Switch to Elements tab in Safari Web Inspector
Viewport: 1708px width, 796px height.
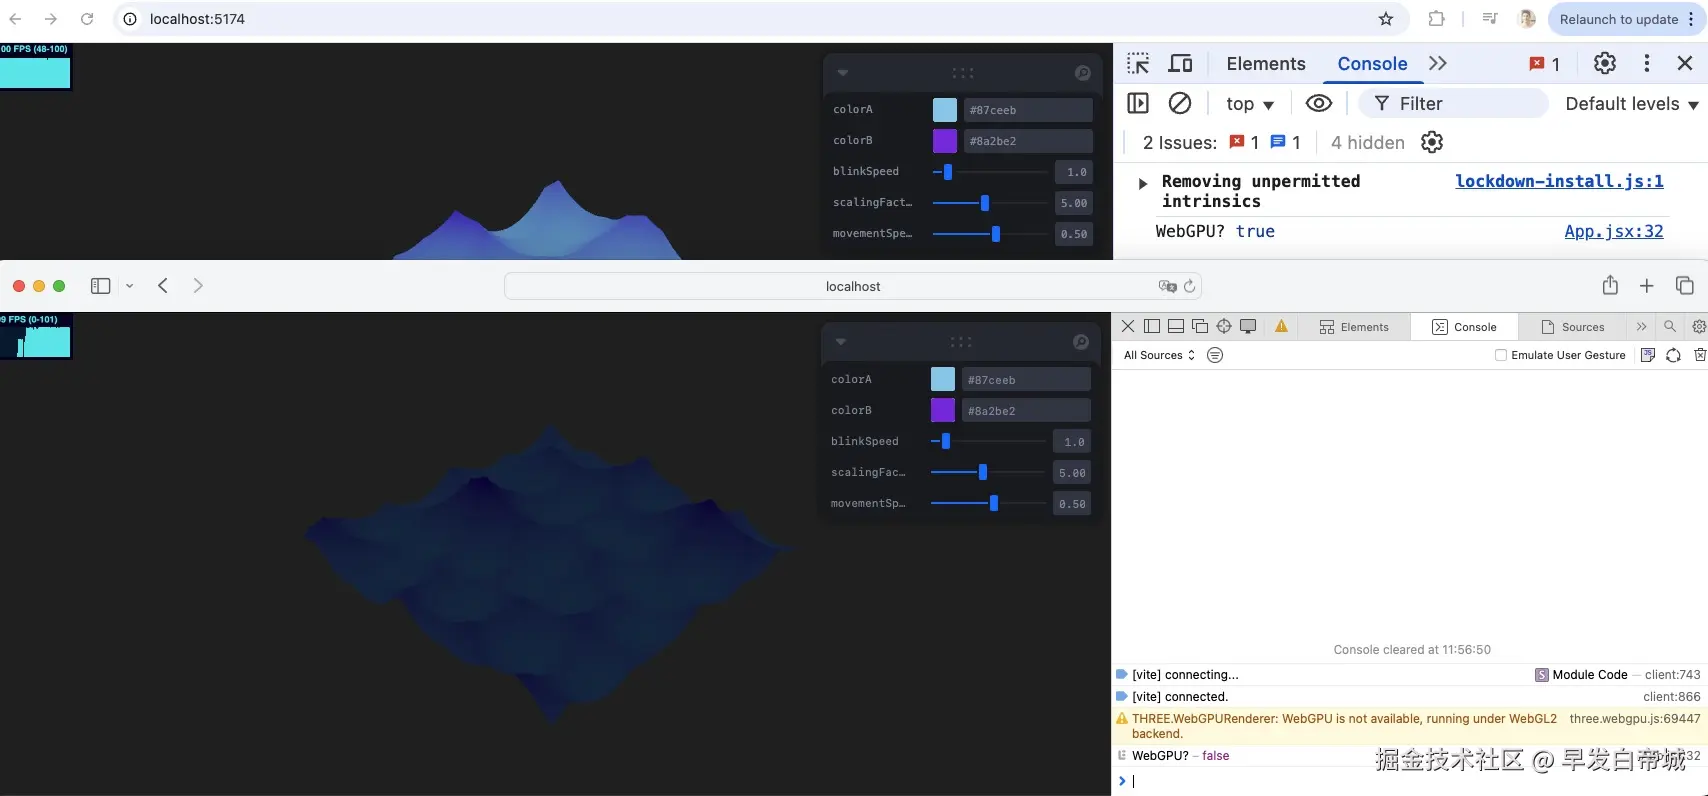pyautogui.click(x=1354, y=327)
